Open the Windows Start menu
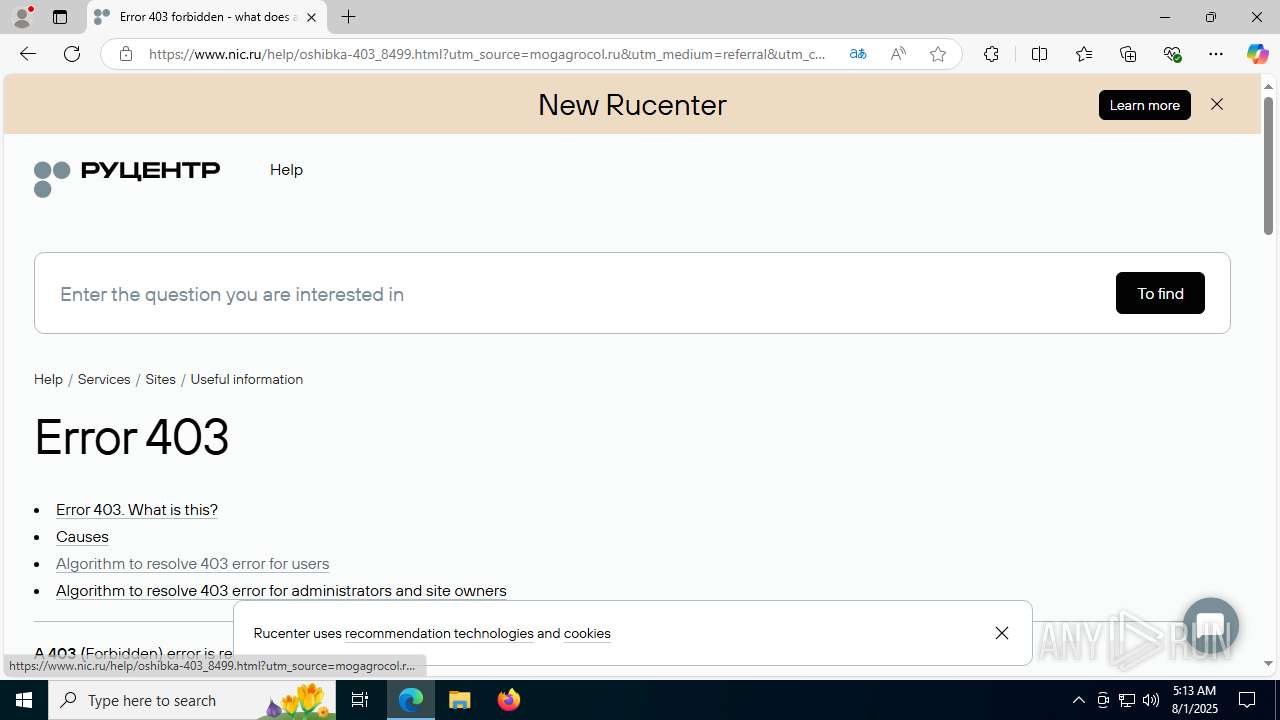The image size is (1280, 720). (x=24, y=700)
